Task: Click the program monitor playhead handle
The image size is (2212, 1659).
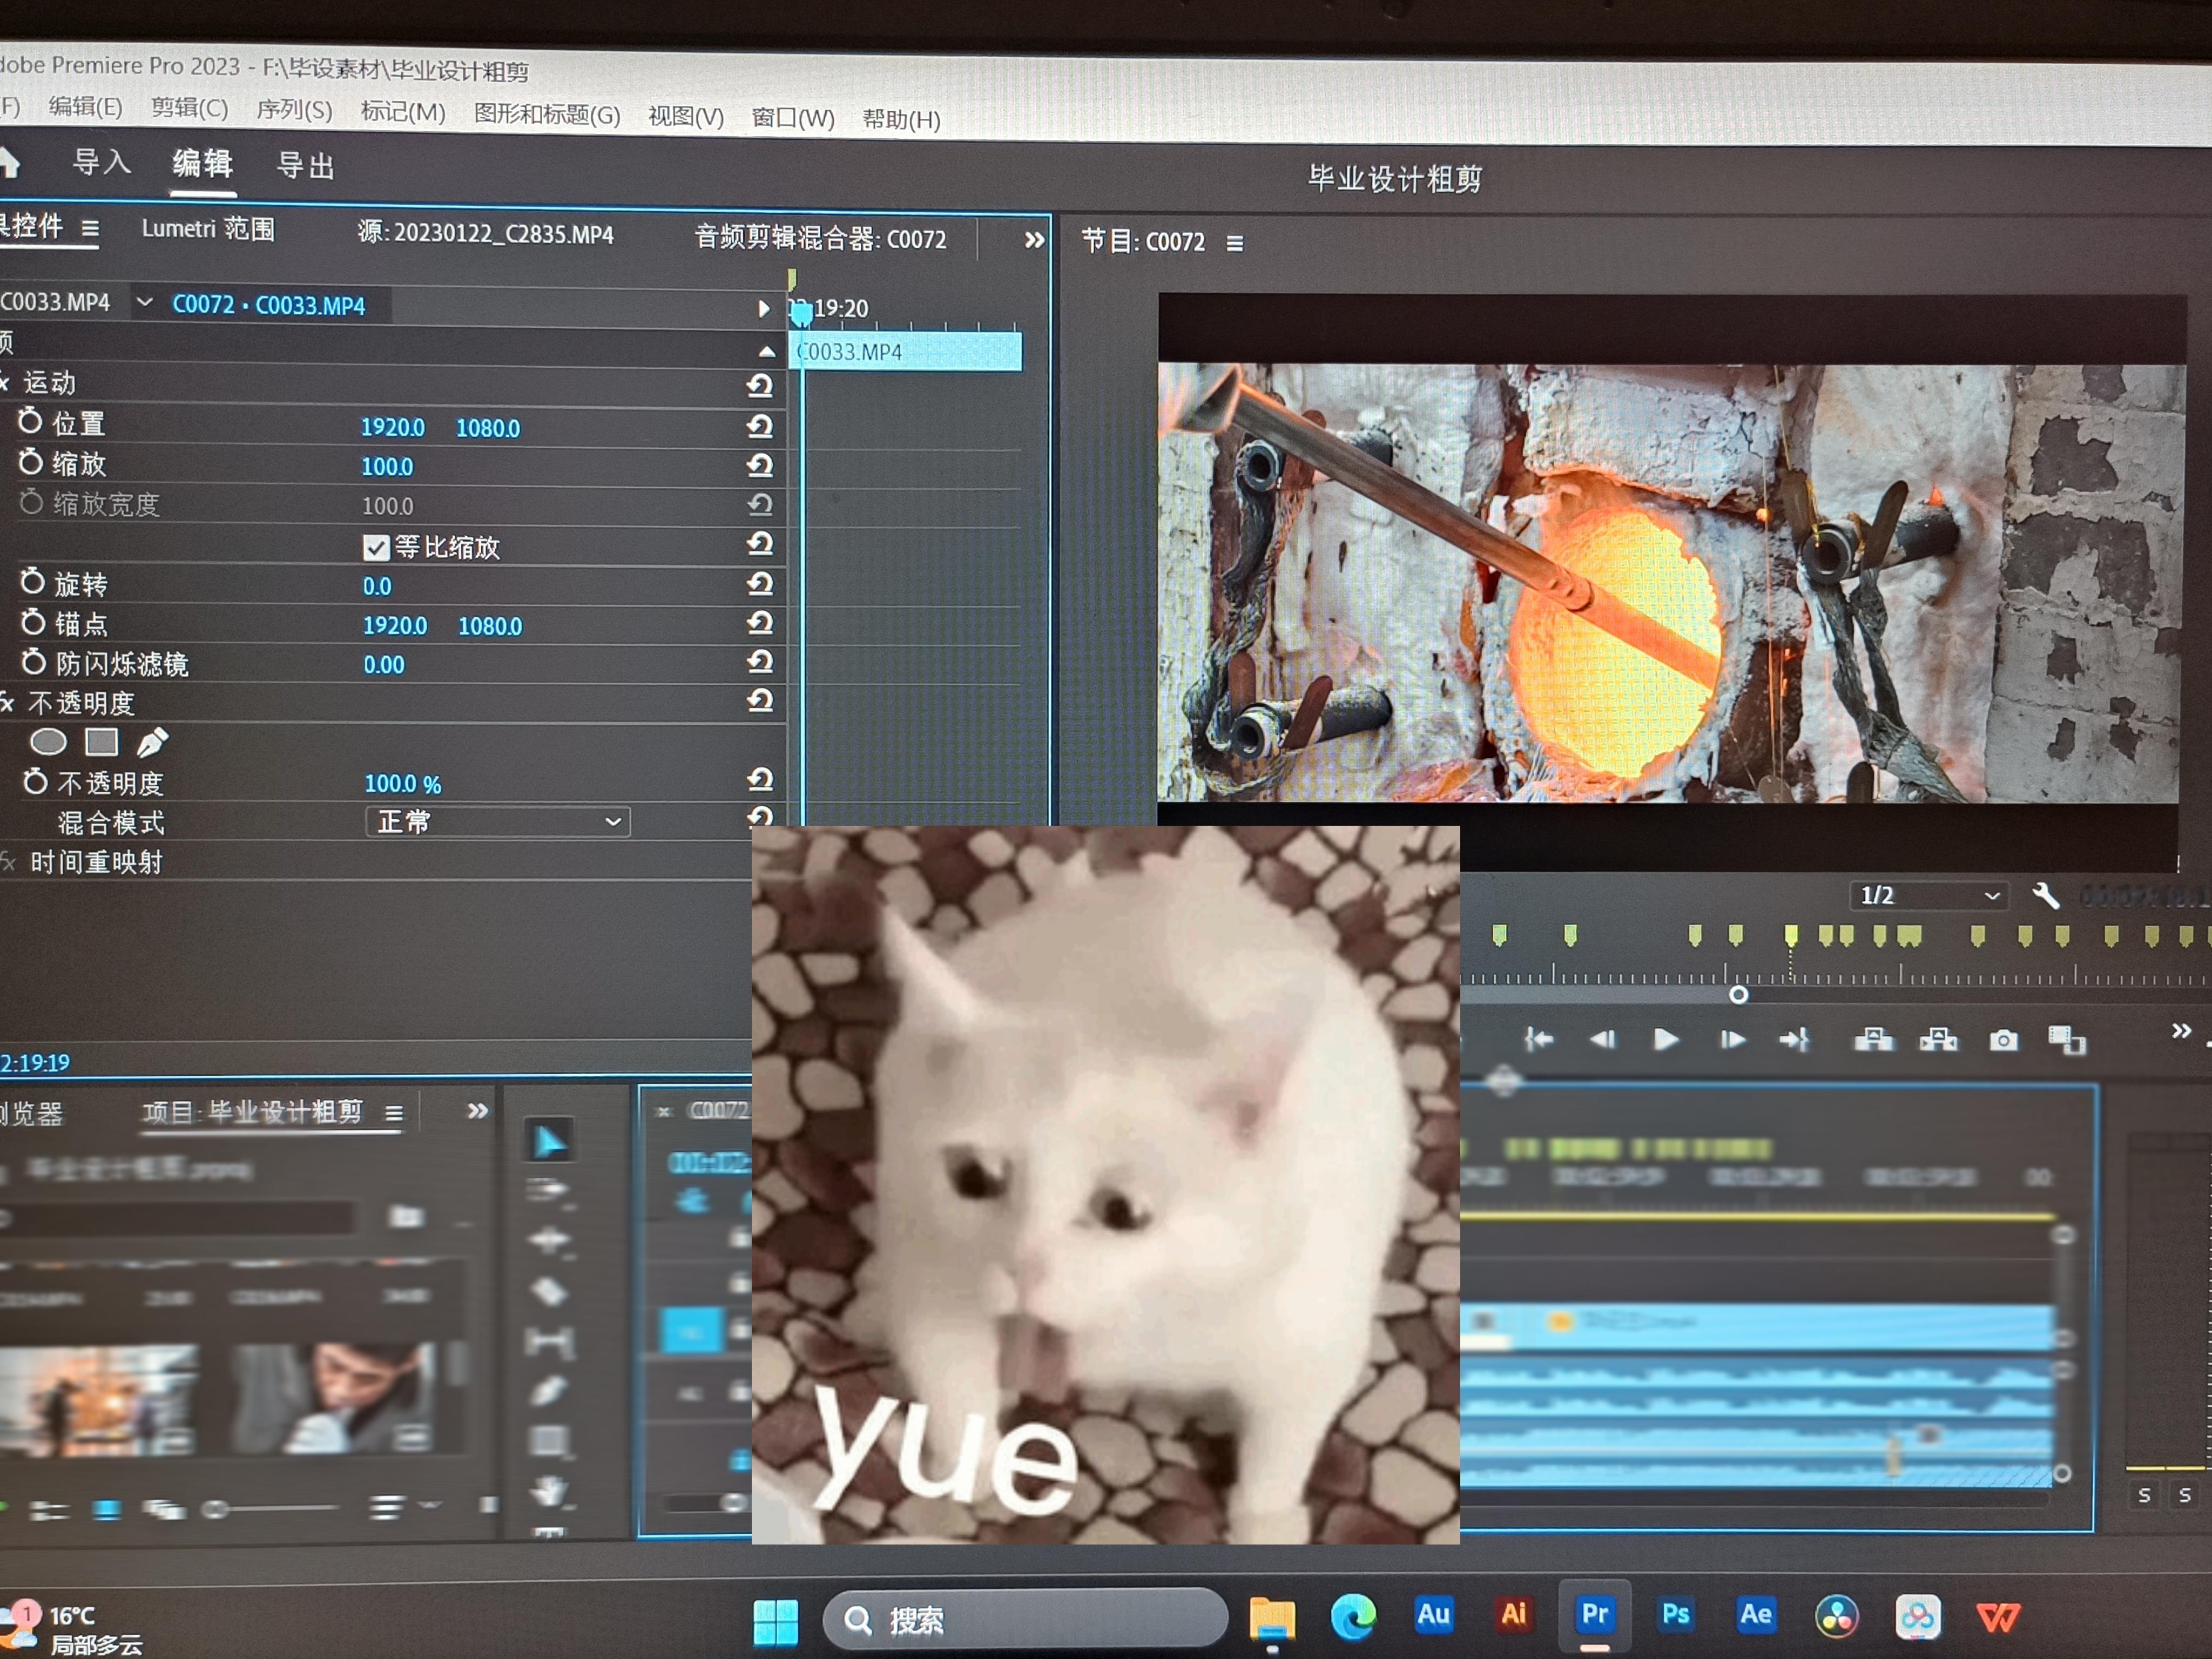Action: 1738,995
